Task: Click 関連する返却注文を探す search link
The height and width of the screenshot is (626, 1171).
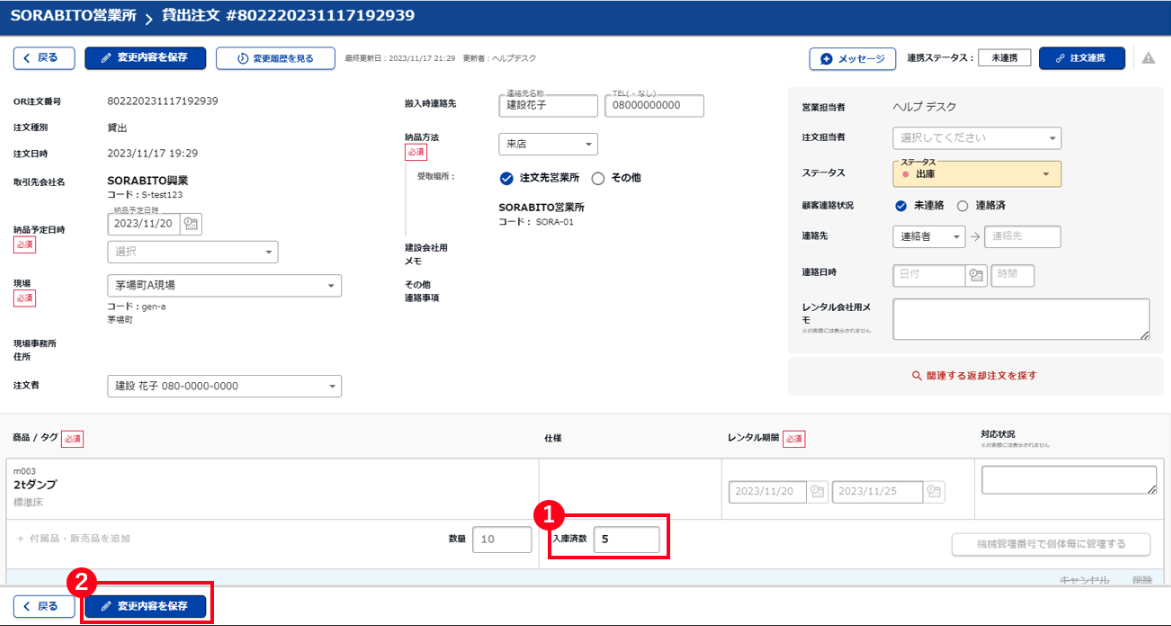Action: coord(974,376)
